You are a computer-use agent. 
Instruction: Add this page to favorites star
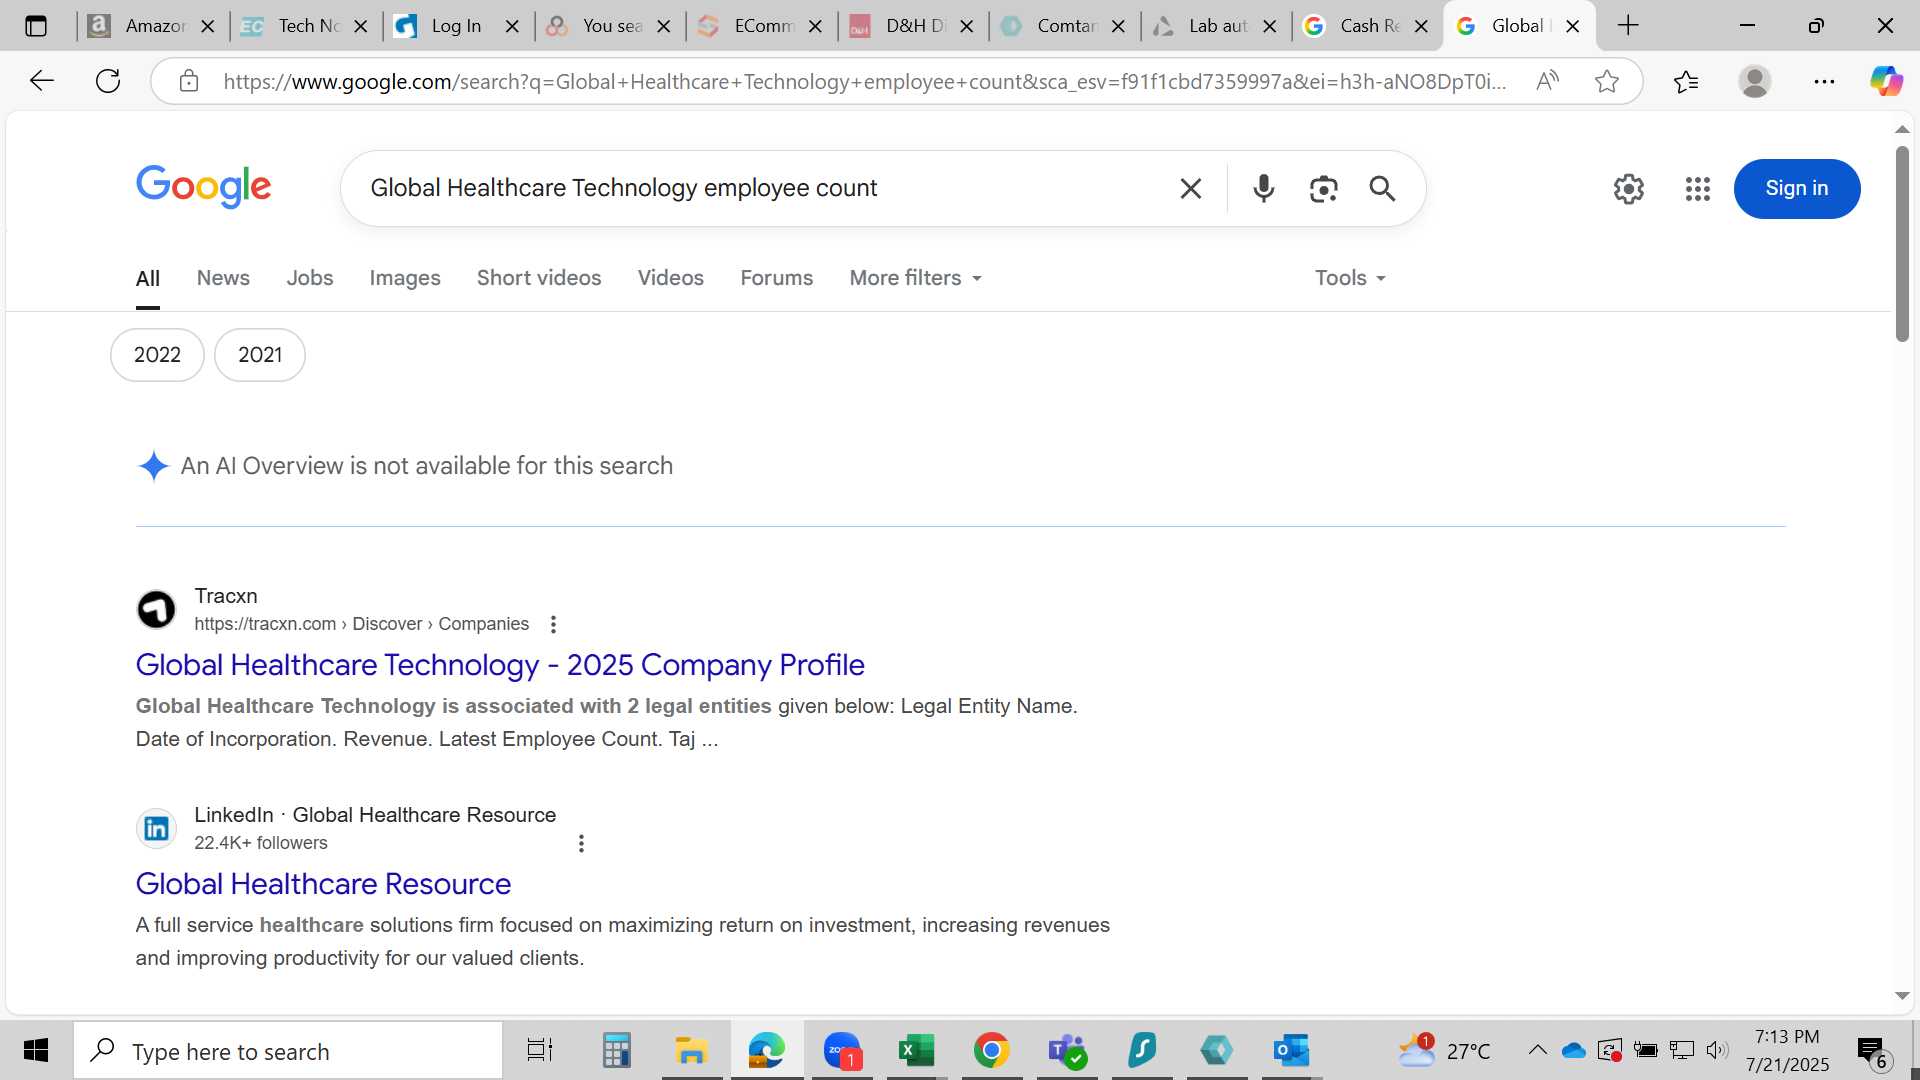(1606, 81)
